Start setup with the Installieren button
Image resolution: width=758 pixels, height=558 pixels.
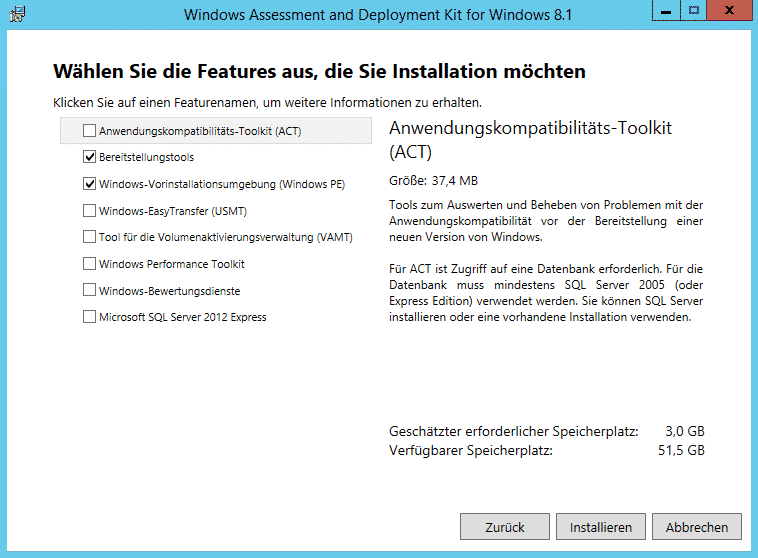point(600,527)
